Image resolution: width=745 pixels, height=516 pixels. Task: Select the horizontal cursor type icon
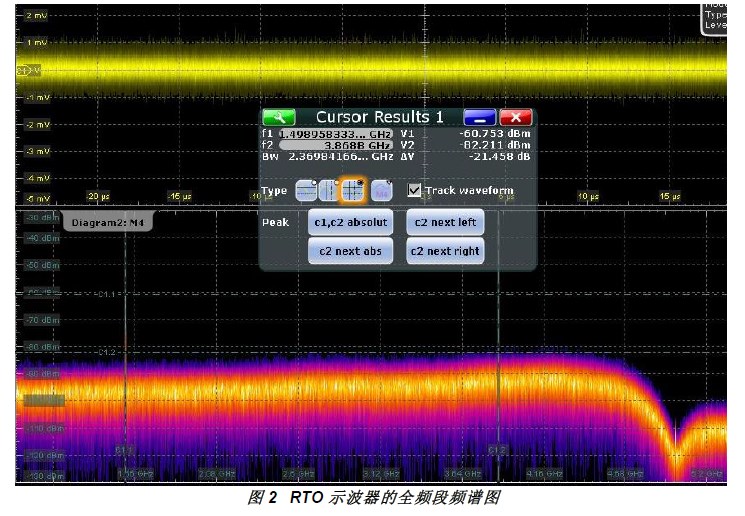coord(306,190)
